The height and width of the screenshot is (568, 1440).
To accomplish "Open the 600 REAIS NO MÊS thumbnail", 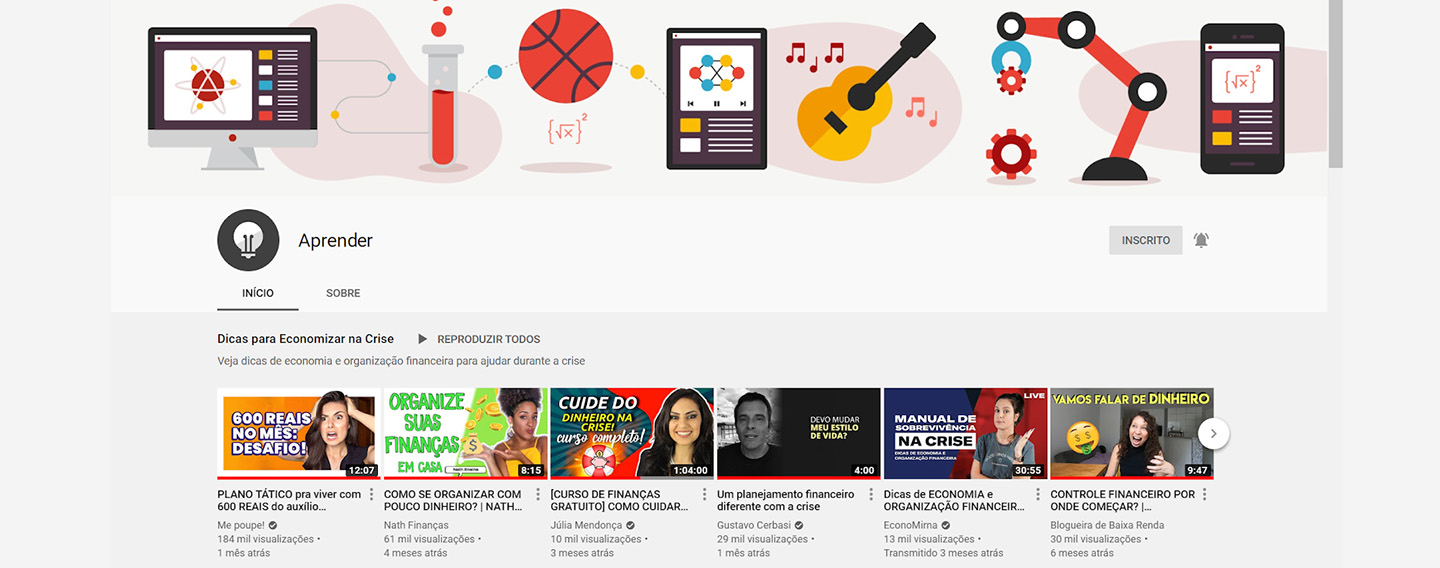I will pyautogui.click(x=298, y=434).
